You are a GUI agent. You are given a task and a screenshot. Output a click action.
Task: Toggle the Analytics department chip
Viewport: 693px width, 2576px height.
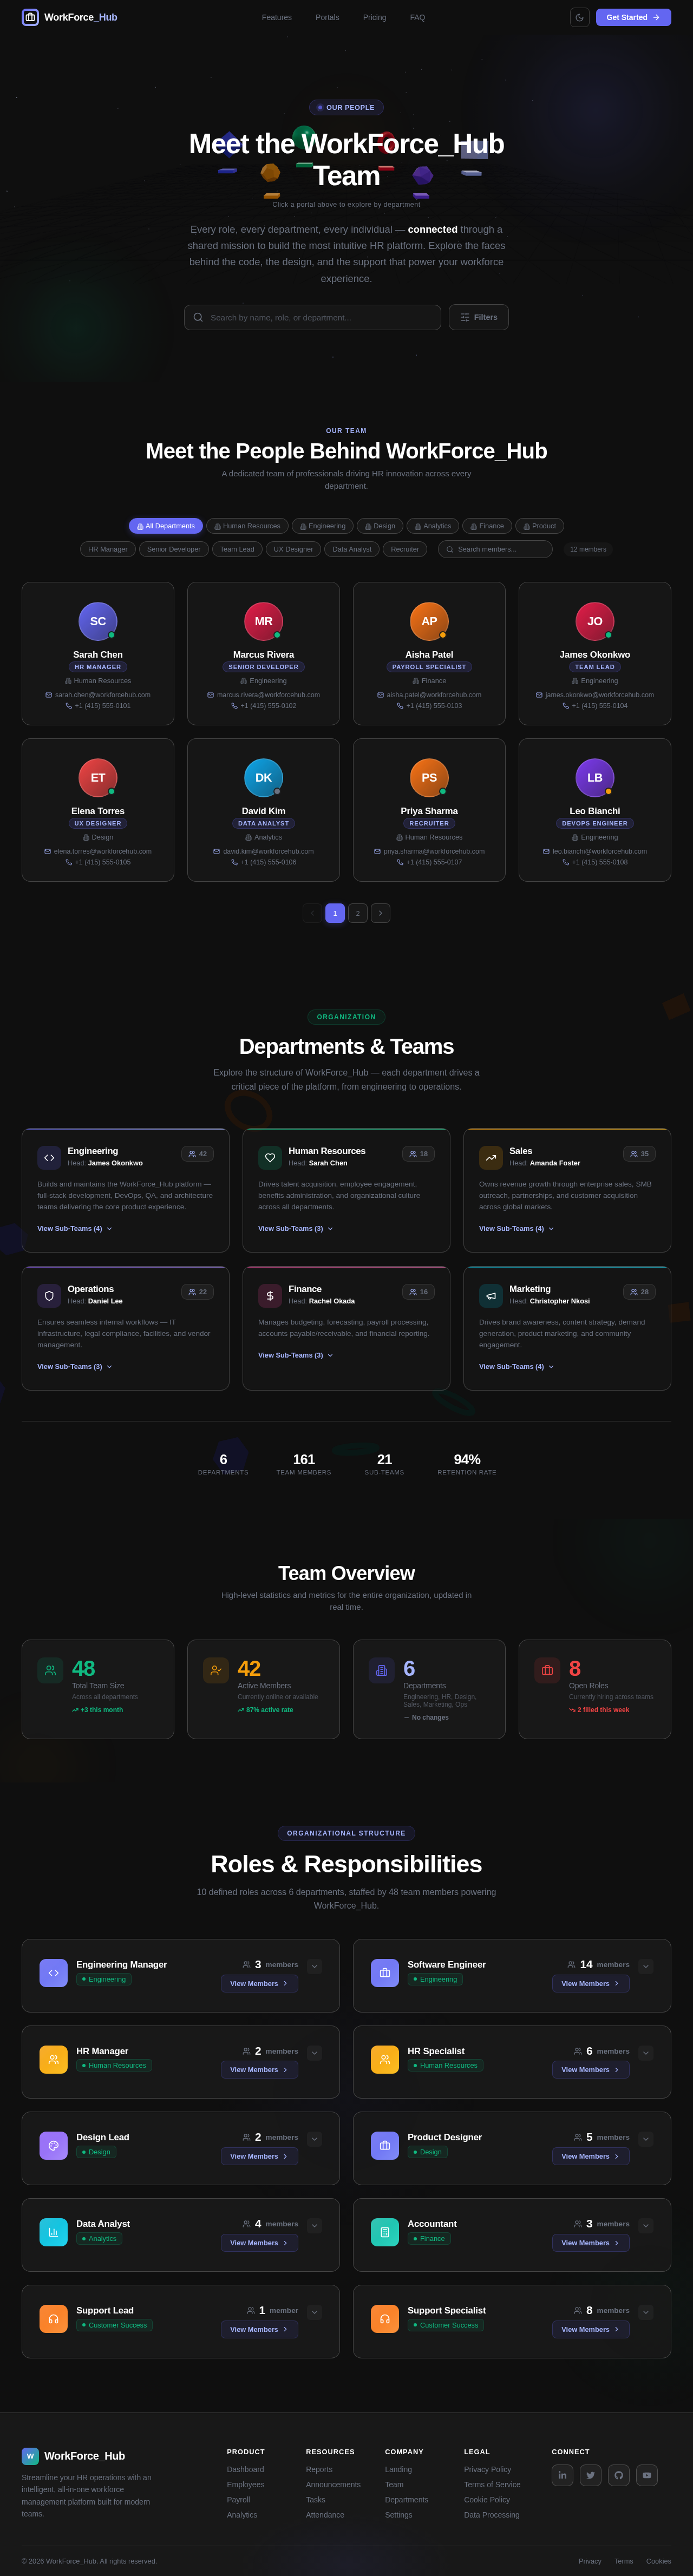432,526
